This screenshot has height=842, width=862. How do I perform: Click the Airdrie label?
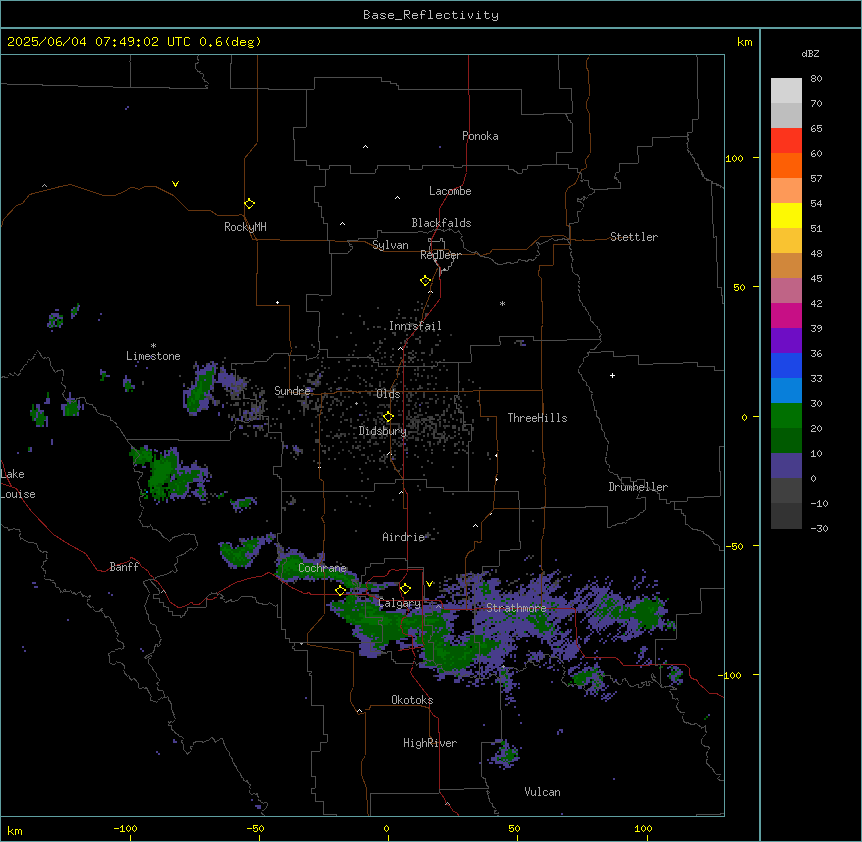[x=403, y=537]
